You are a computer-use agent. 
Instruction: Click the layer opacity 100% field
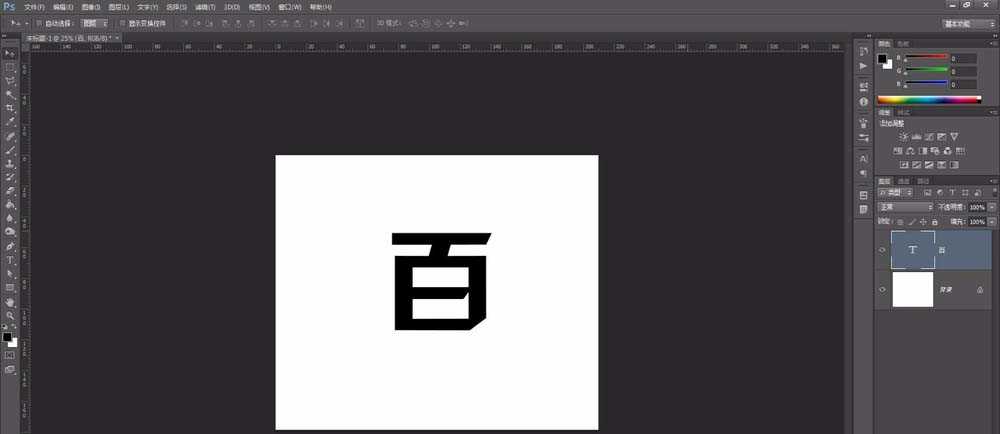(x=976, y=206)
